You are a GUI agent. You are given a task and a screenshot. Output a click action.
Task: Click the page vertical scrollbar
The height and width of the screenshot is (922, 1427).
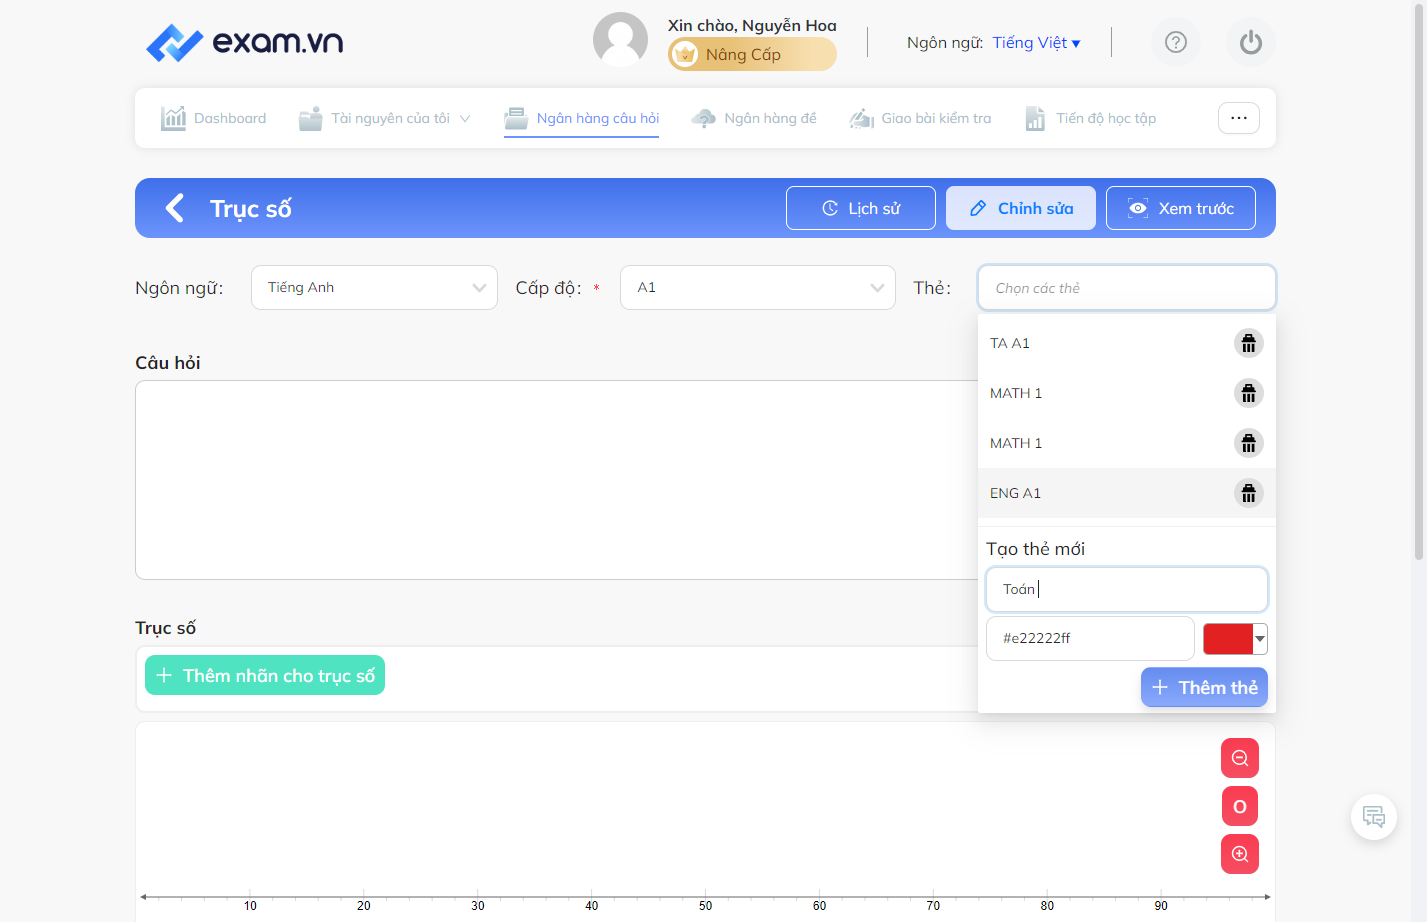(x=1419, y=280)
